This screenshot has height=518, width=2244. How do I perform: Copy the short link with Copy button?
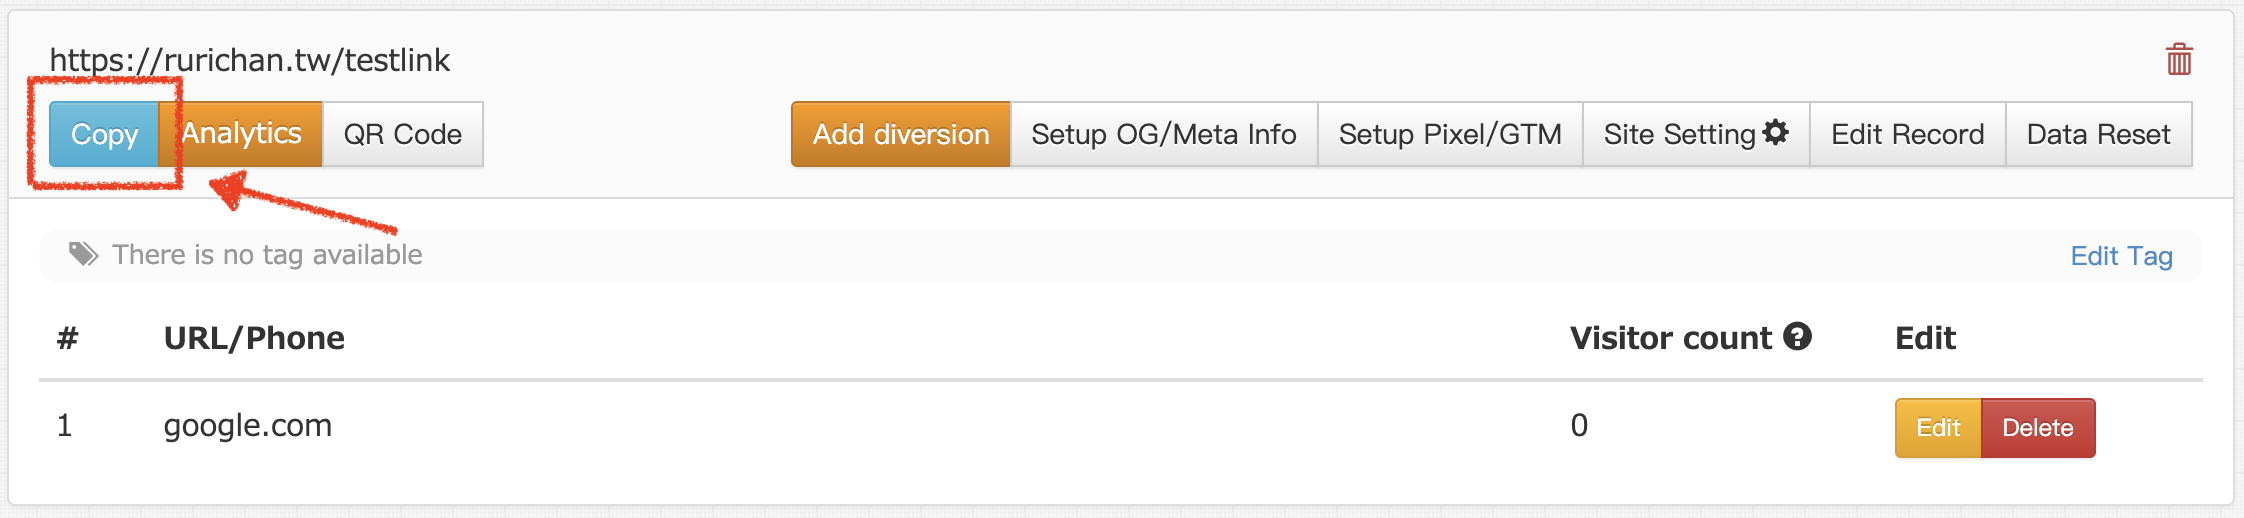click(x=104, y=134)
